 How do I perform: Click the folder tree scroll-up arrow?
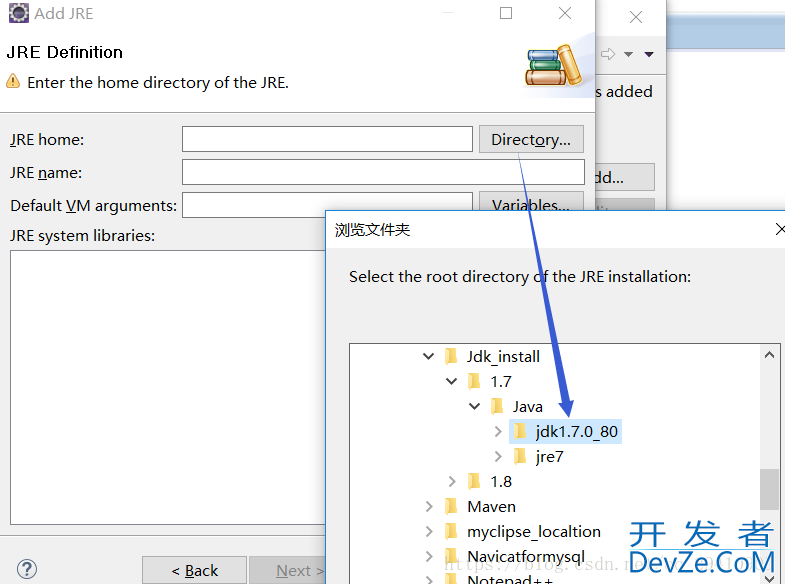click(x=769, y=355)
